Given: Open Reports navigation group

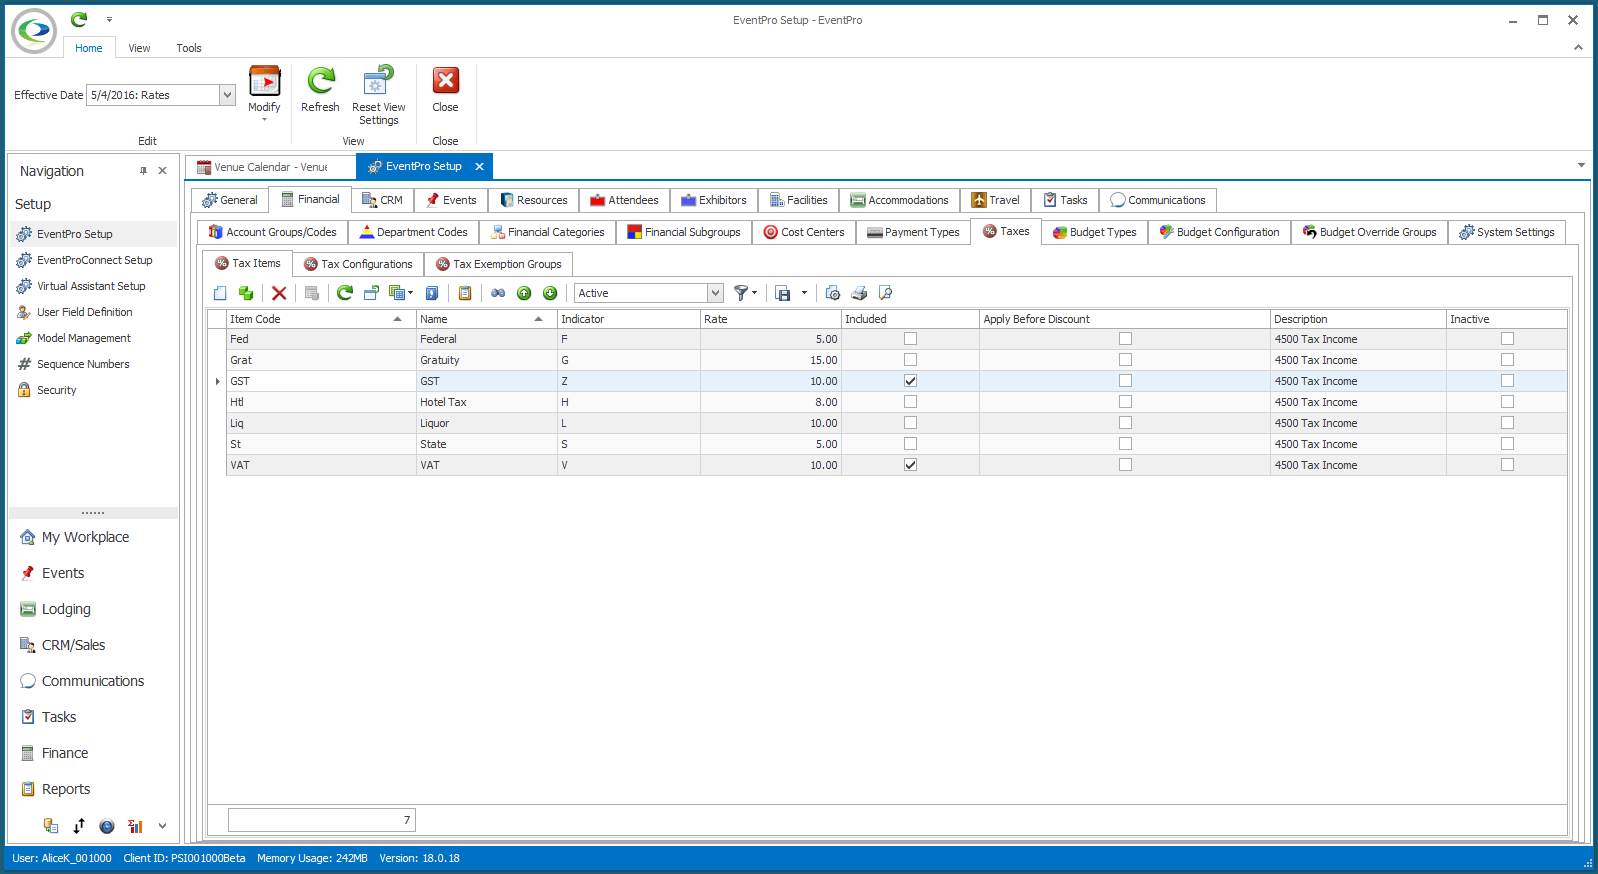Looking at the screenshot, I should pos(66,789).
